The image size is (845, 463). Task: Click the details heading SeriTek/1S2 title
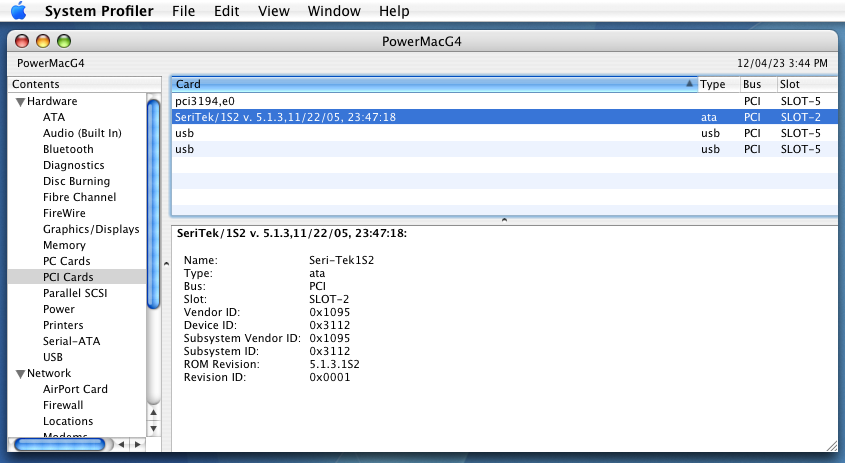292,233
